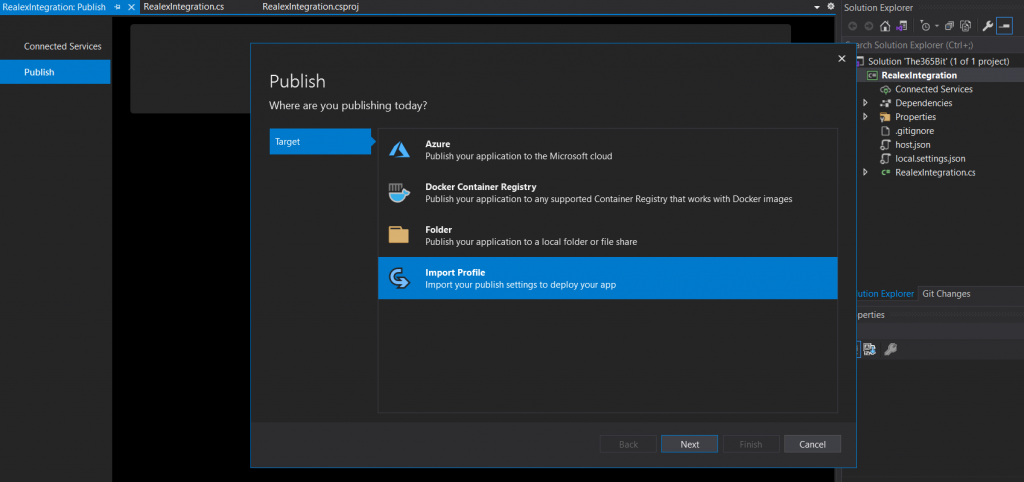Select the Target step tab
Viewport: 1024px width, 482px height.
pyautogui.click(x=321, y=141)
